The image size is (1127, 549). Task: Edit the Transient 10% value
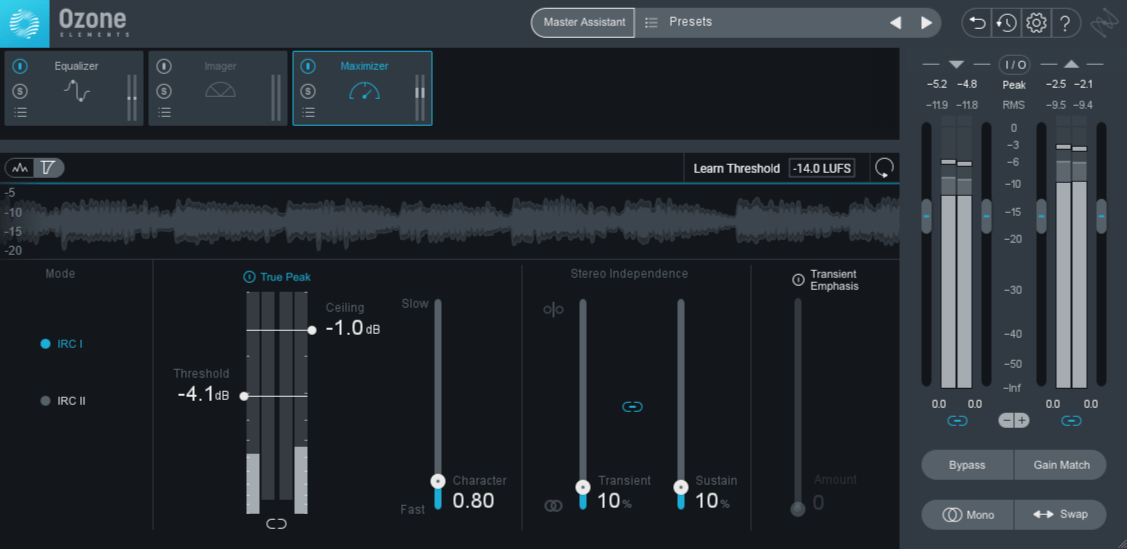615,502
